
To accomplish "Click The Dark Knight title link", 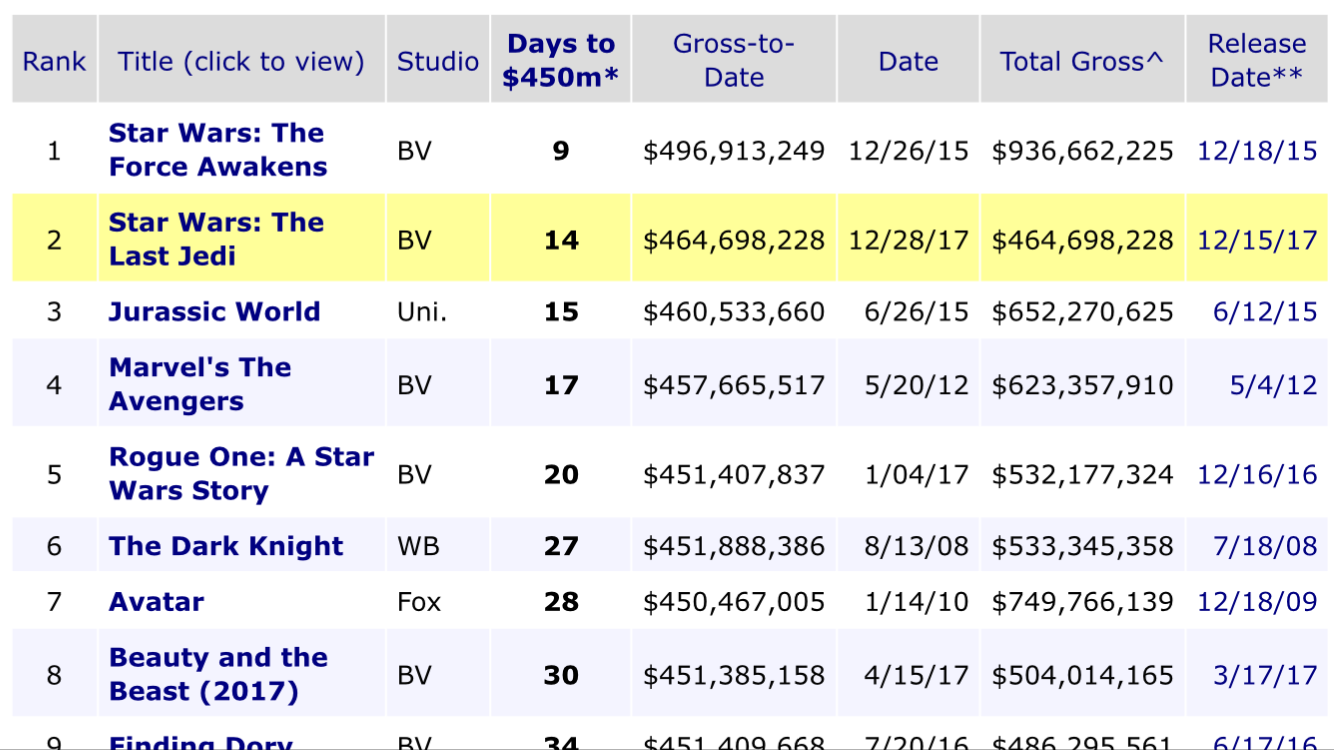I will [226, 546].
